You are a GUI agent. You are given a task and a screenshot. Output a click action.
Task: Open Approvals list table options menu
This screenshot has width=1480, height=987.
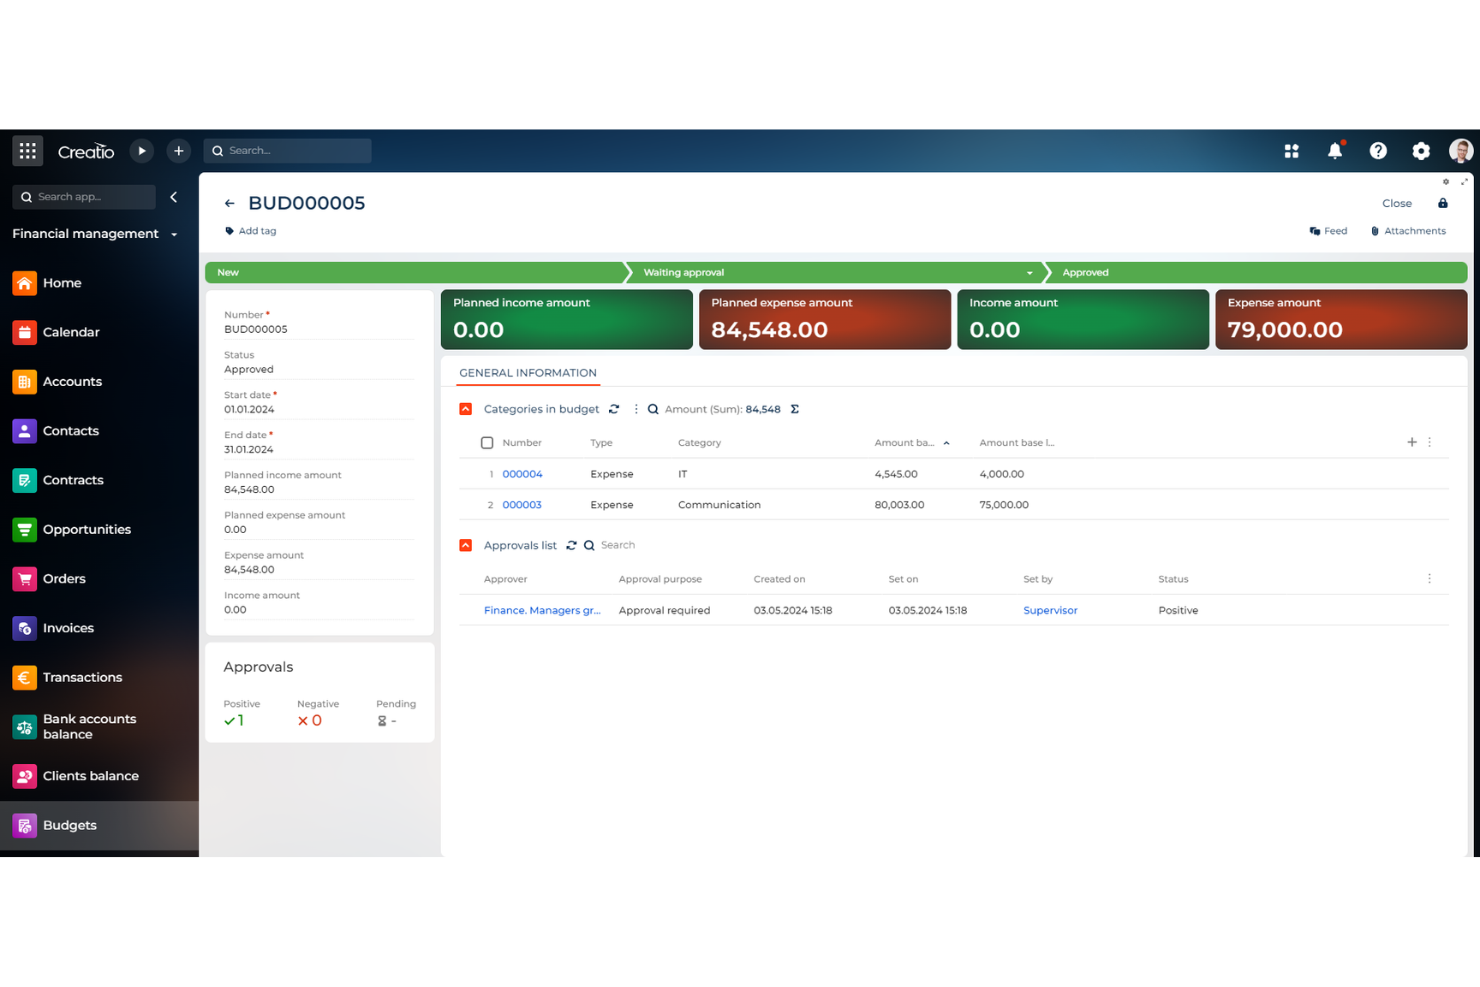(x=1430, y=579)
